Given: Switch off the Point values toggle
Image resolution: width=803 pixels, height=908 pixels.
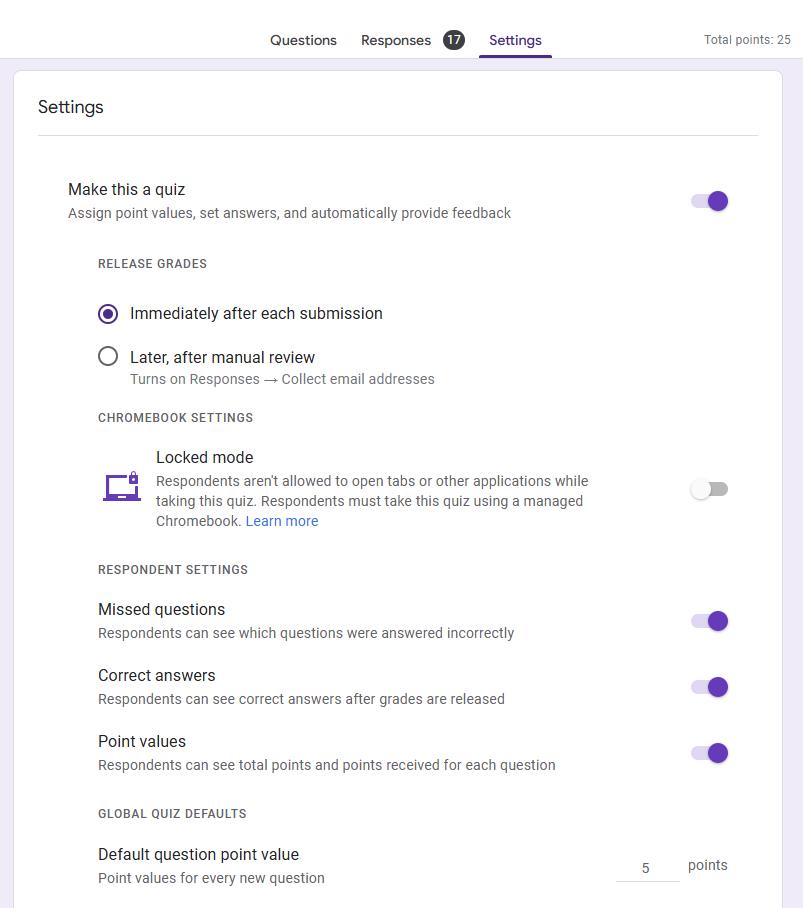Looking at the screenshot, I should [710, 753].
